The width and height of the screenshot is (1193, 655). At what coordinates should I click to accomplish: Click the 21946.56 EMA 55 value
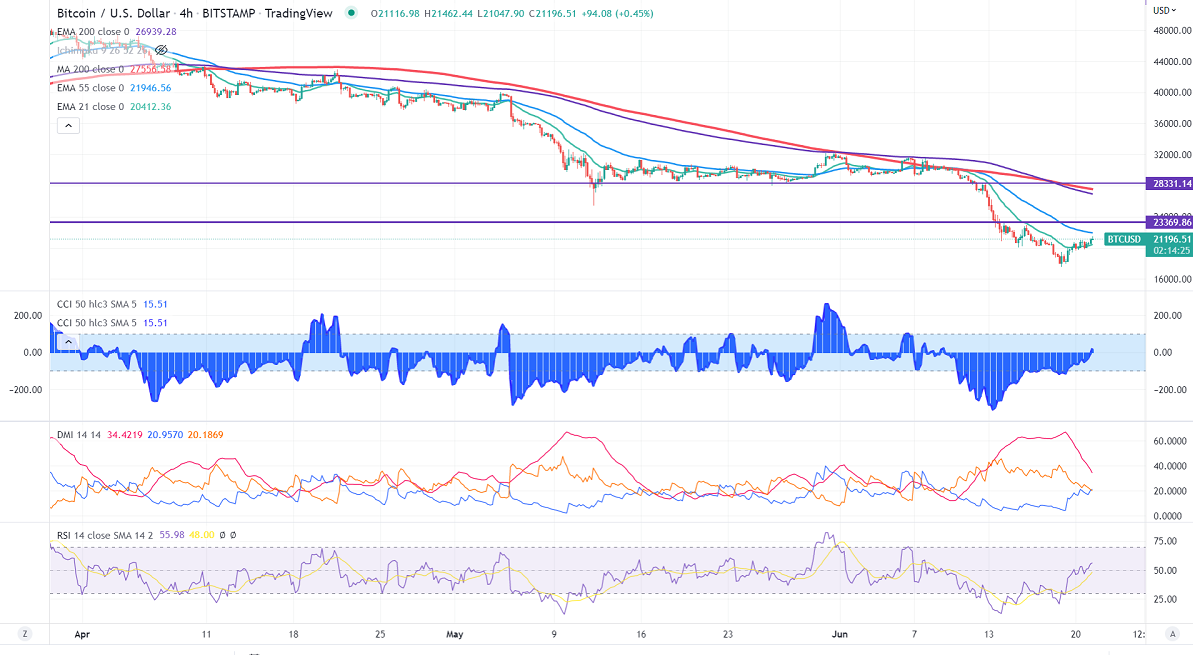pyautogui.click(x=151, y=88)
